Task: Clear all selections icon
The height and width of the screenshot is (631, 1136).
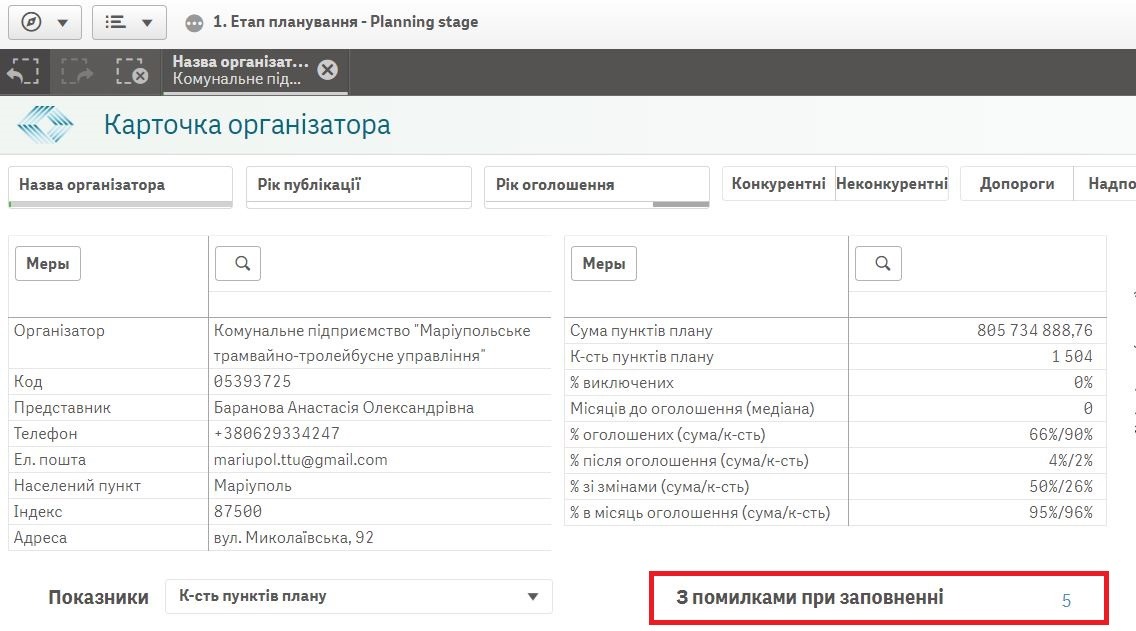Action: pos(131,72)
